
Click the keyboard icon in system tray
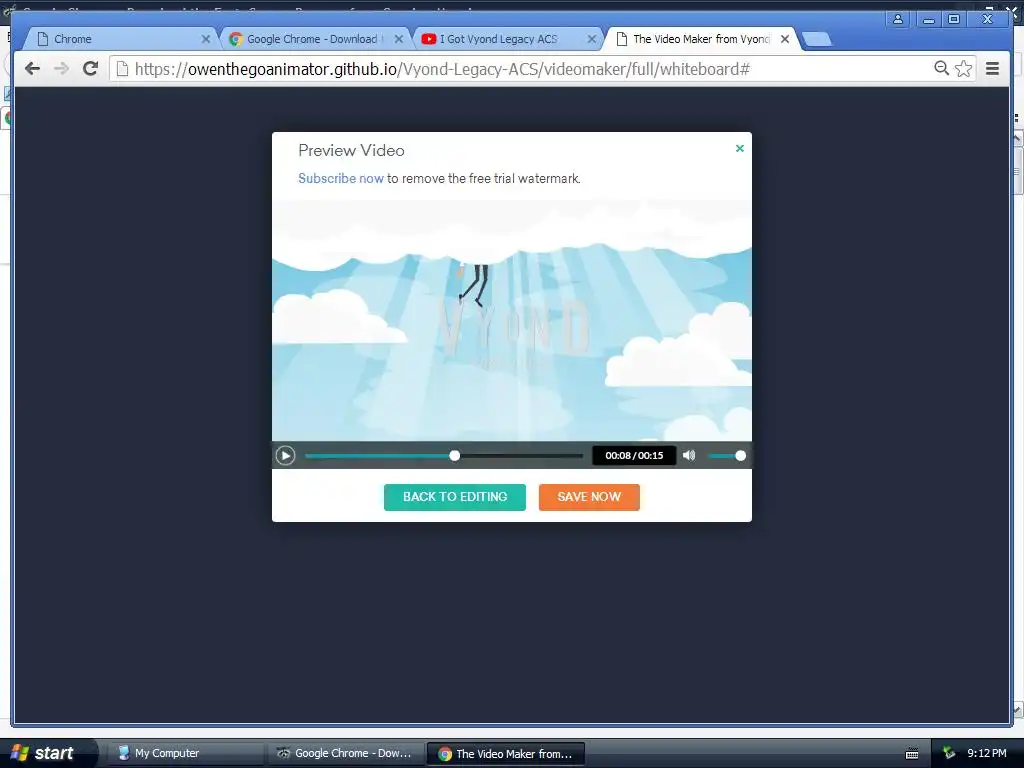(912, 754)
